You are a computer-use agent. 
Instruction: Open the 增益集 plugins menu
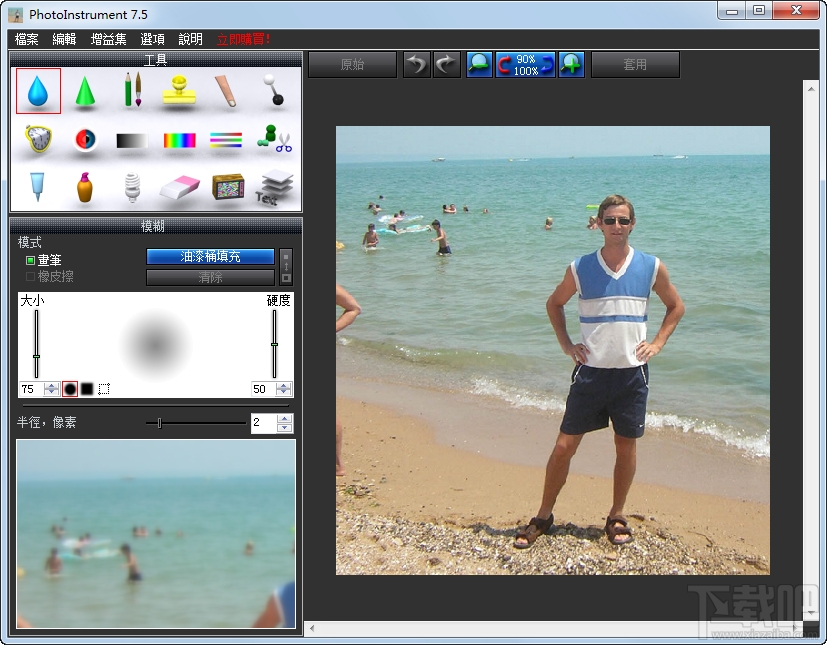click(109, 39)
